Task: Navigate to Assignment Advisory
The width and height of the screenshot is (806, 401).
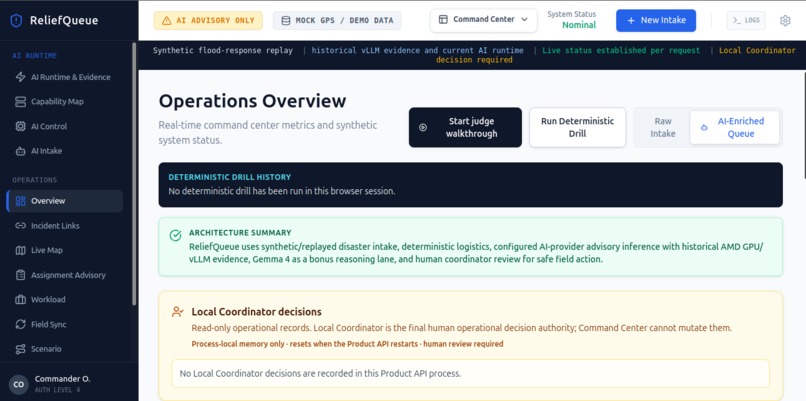Action: pyautogui.click(x=64, y=275)
